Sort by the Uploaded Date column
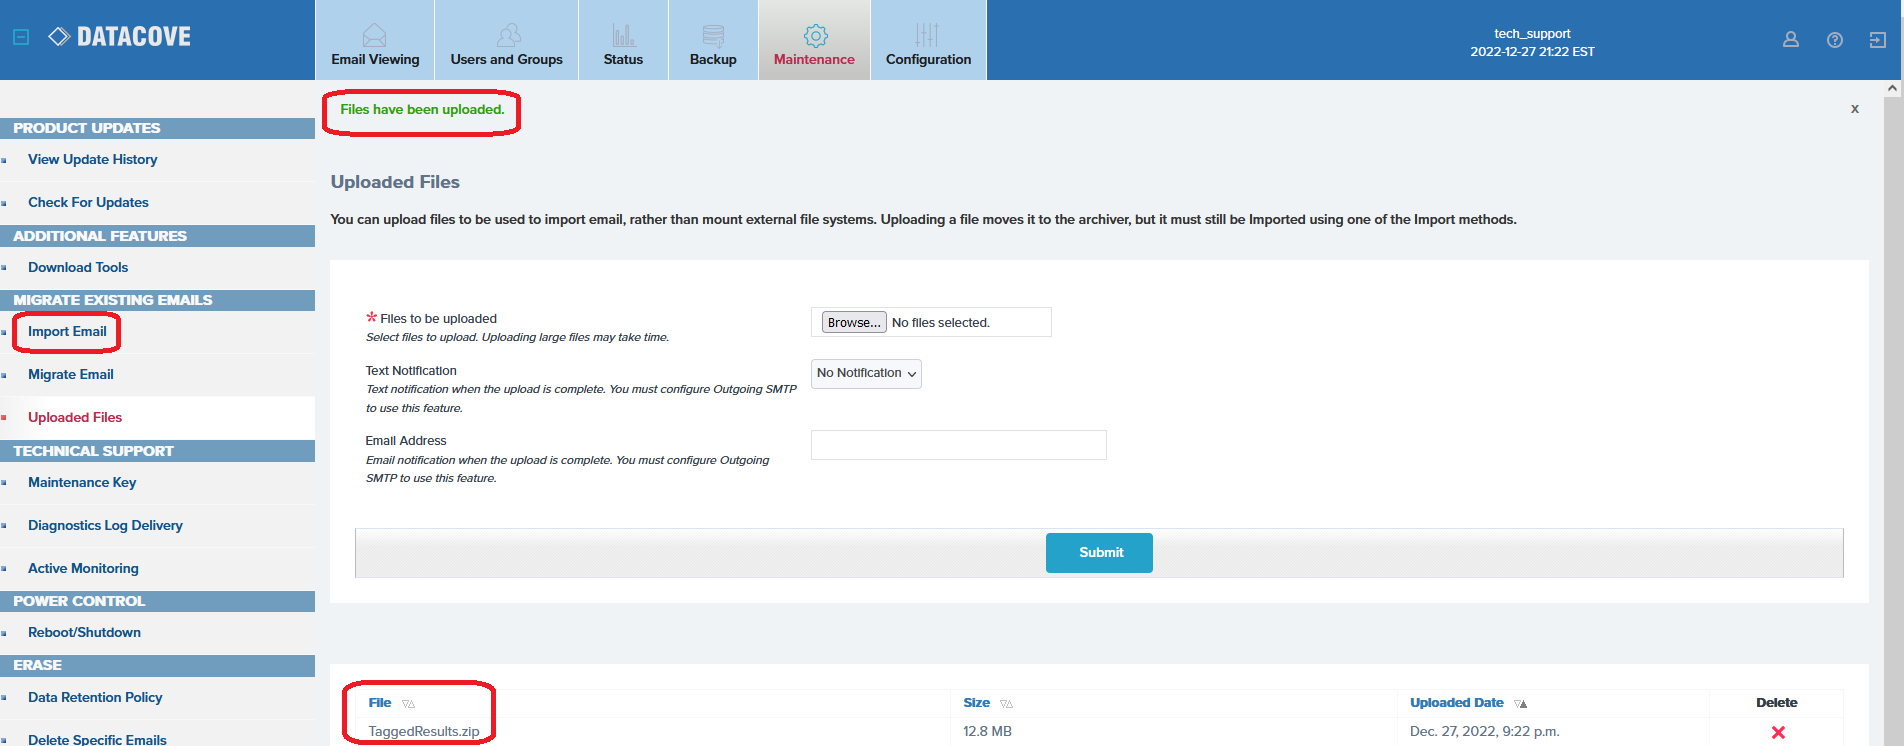This screenshot has height=746, width=1904. [x=1456, y=703]
